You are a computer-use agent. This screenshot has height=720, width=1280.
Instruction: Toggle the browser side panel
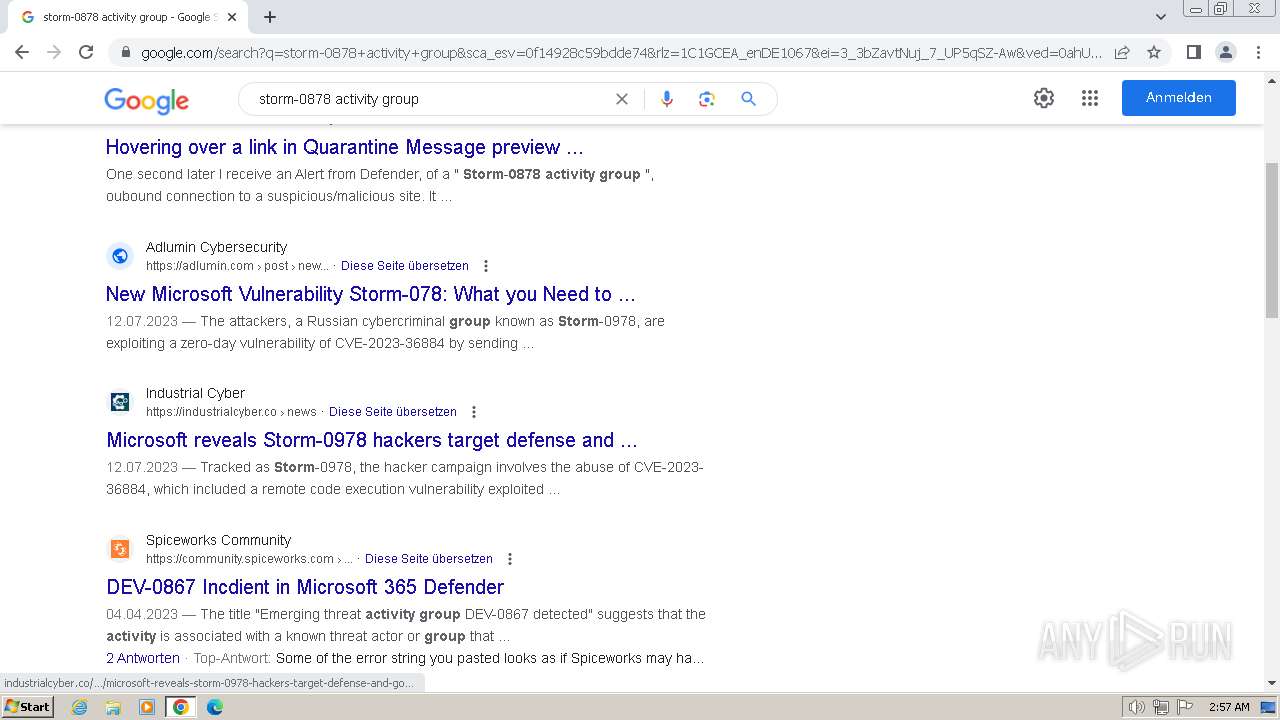pos(1193,52)
